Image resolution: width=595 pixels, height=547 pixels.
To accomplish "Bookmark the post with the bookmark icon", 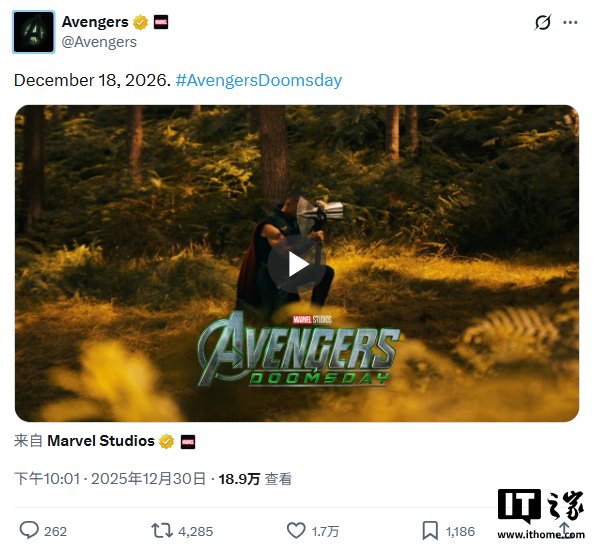I will 430,530.
